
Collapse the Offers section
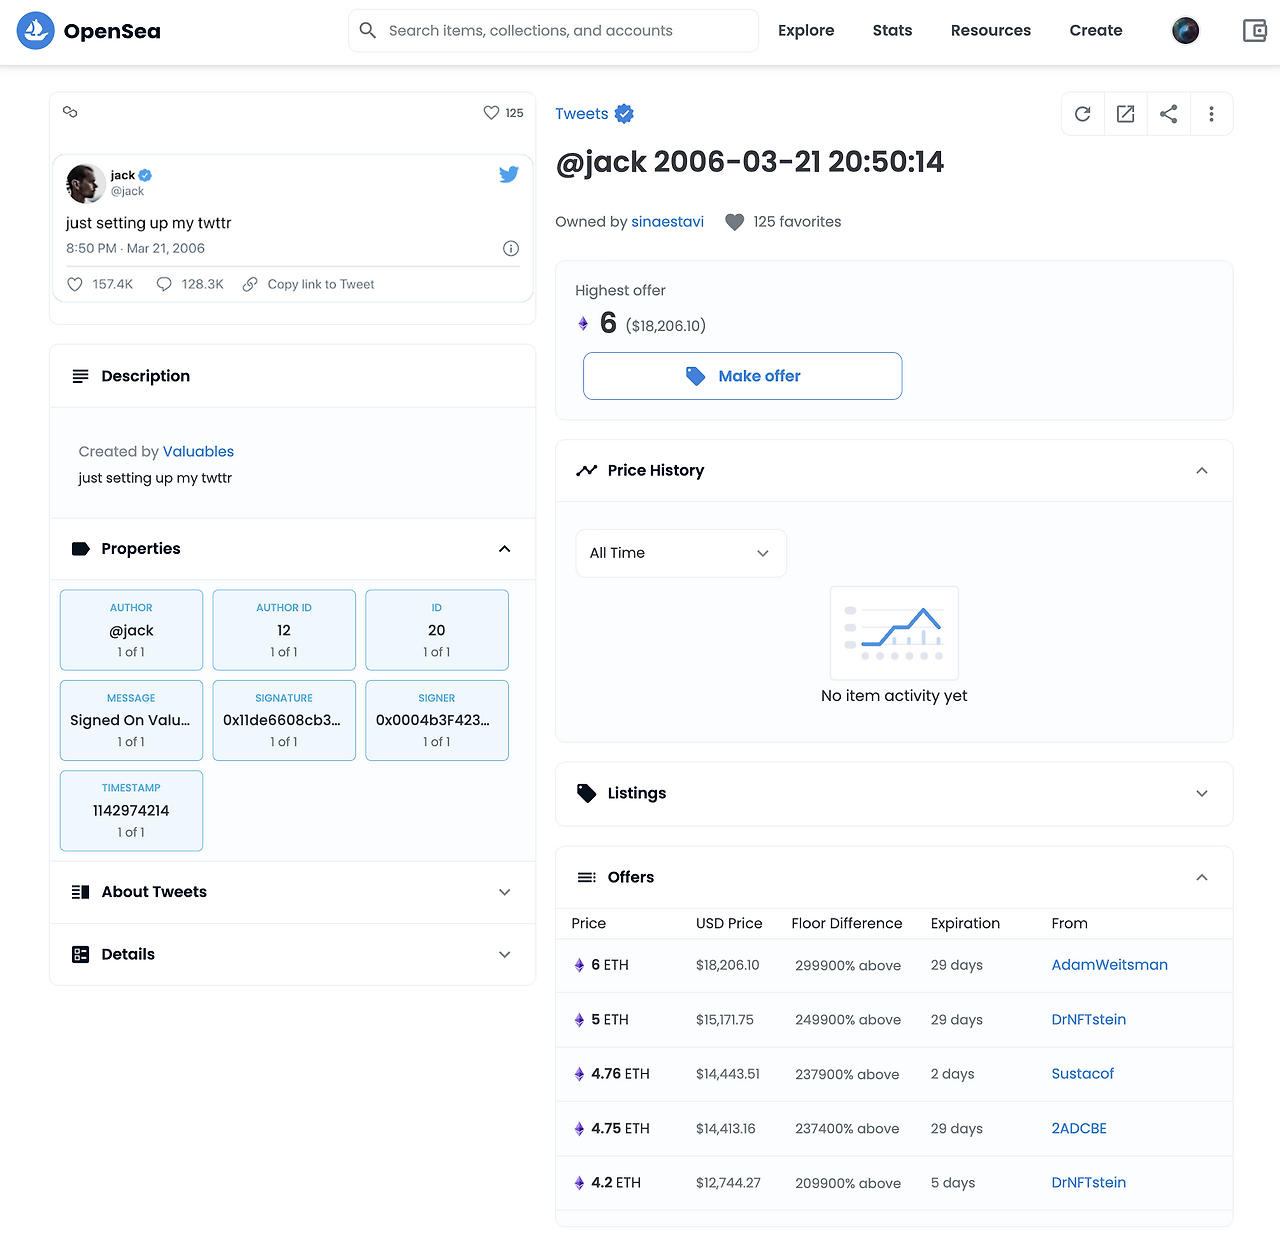[x=1202, y=877]
